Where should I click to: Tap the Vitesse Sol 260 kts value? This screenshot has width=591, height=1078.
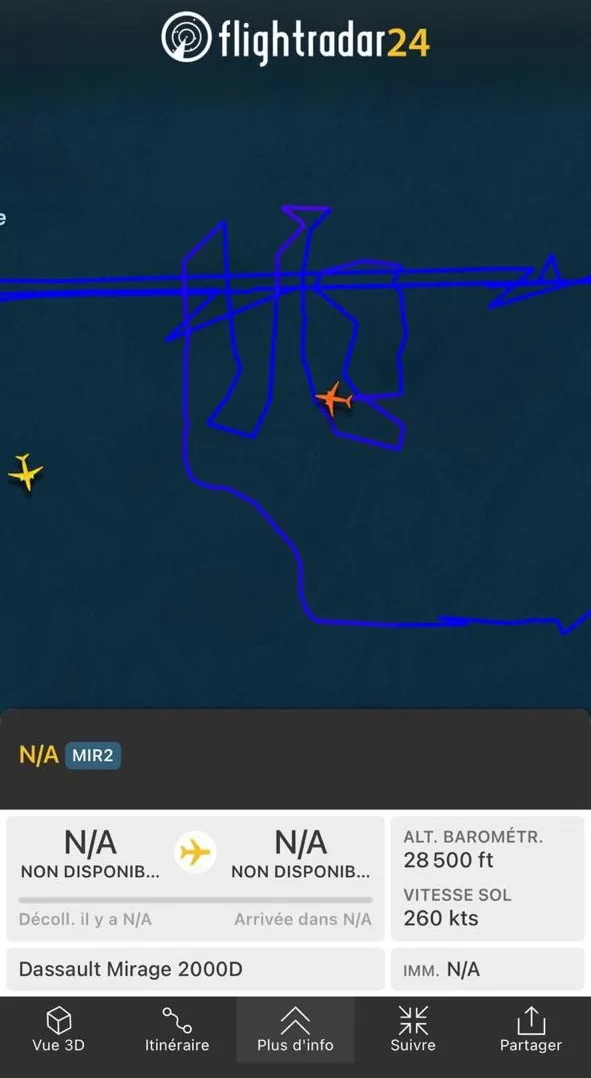coord(441,918)
